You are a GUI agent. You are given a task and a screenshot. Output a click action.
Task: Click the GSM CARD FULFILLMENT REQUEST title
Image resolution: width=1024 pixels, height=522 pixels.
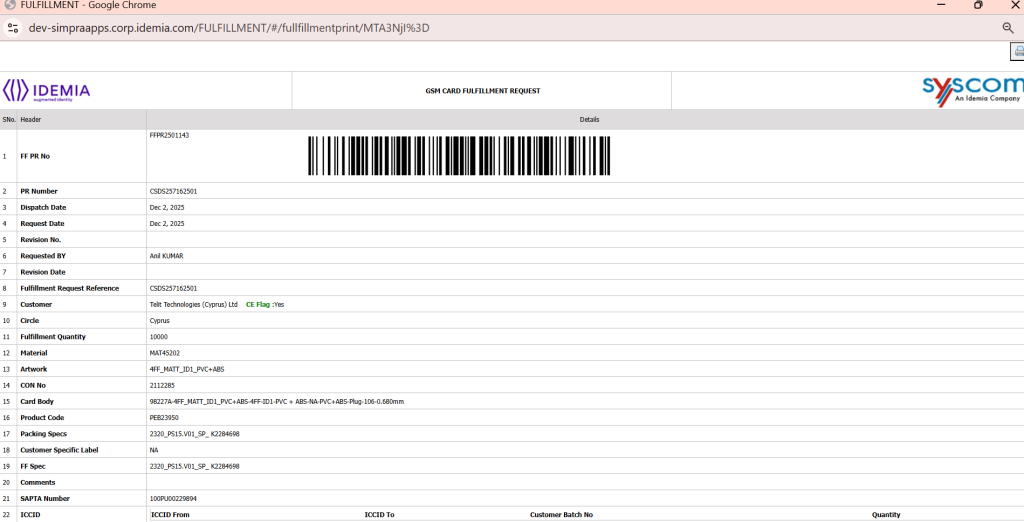point(482,91)
